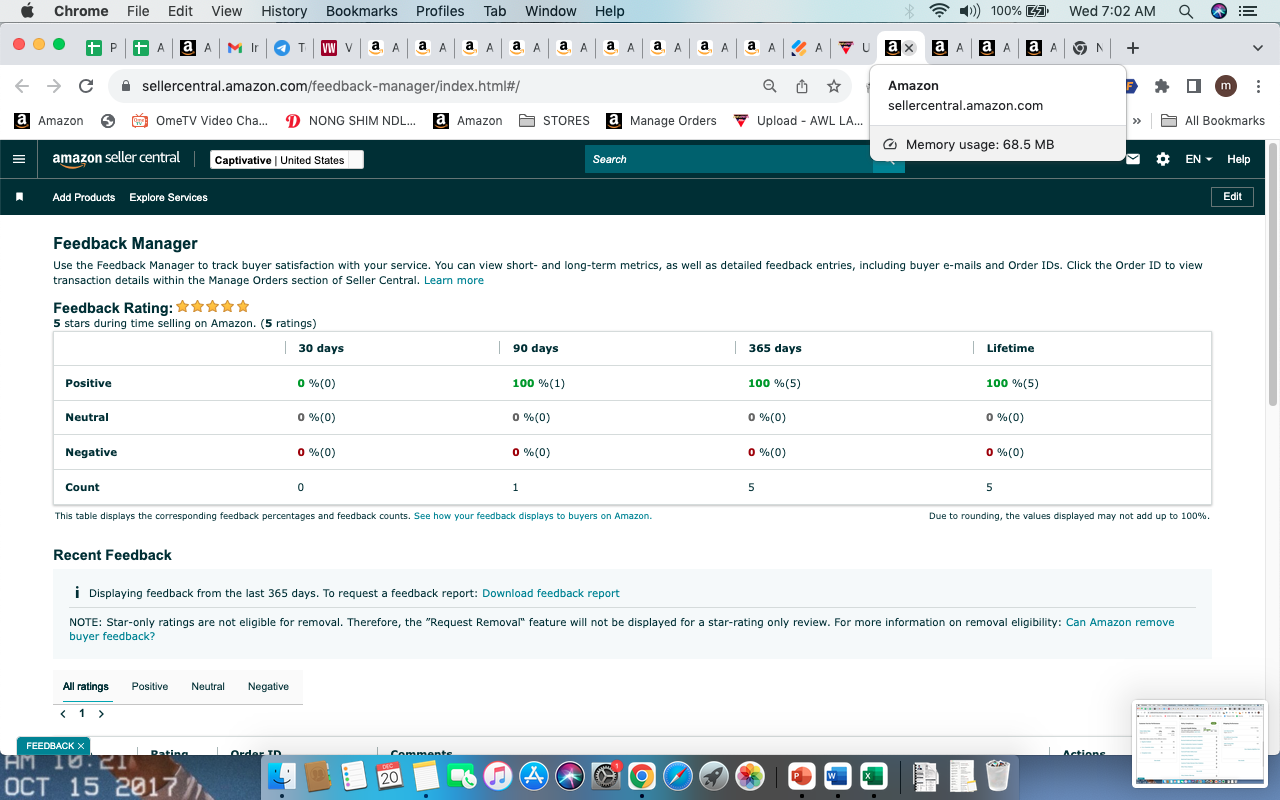Click the Amazon Seller Central logo
This screenshot has height=800, width=1280.
(x=116, y=159)
